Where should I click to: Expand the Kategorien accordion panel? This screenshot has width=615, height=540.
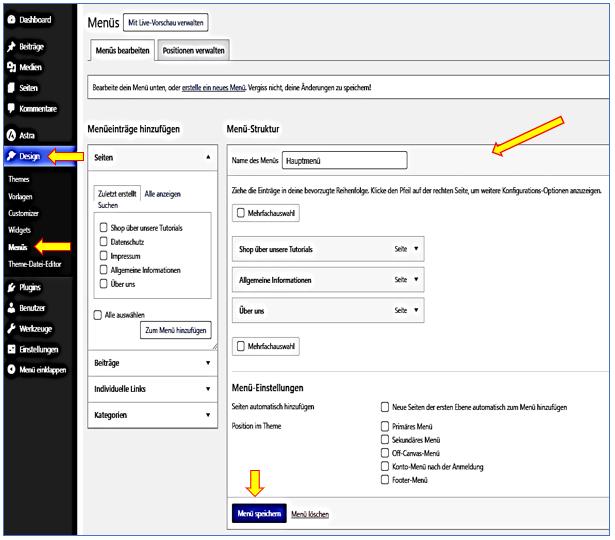click(x=207, y=414)
